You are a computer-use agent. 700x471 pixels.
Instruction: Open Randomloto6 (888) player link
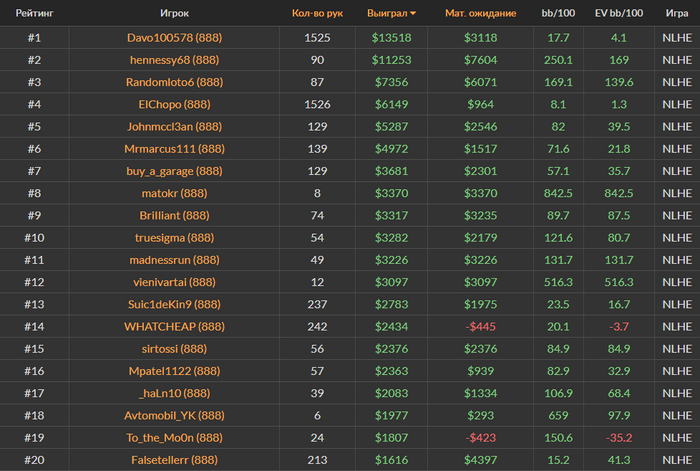(174, 82)
